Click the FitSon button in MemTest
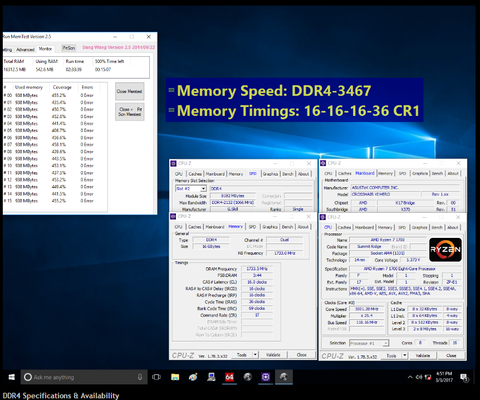 click(x=69, y=48)
